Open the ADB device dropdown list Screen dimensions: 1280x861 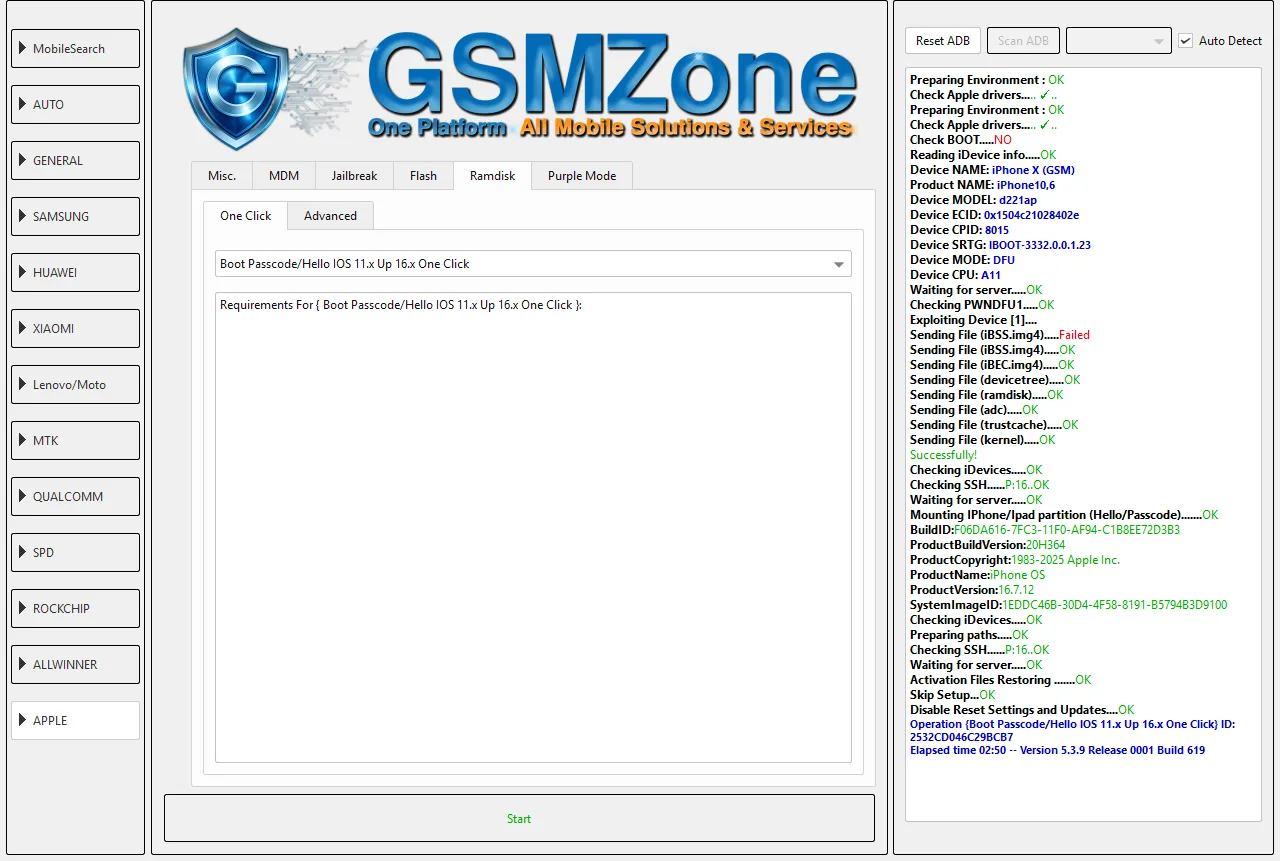click(1118, 41)
